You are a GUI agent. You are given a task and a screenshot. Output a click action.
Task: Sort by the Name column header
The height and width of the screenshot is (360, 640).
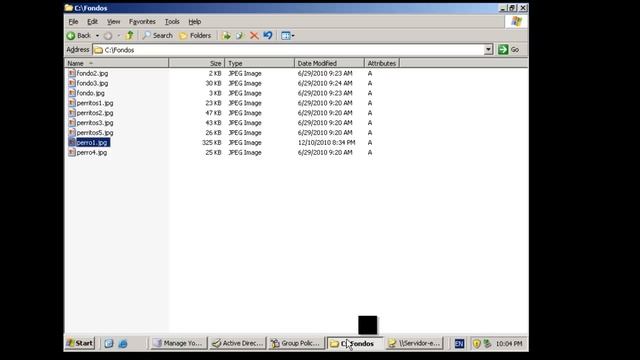(x=116, y=63)
